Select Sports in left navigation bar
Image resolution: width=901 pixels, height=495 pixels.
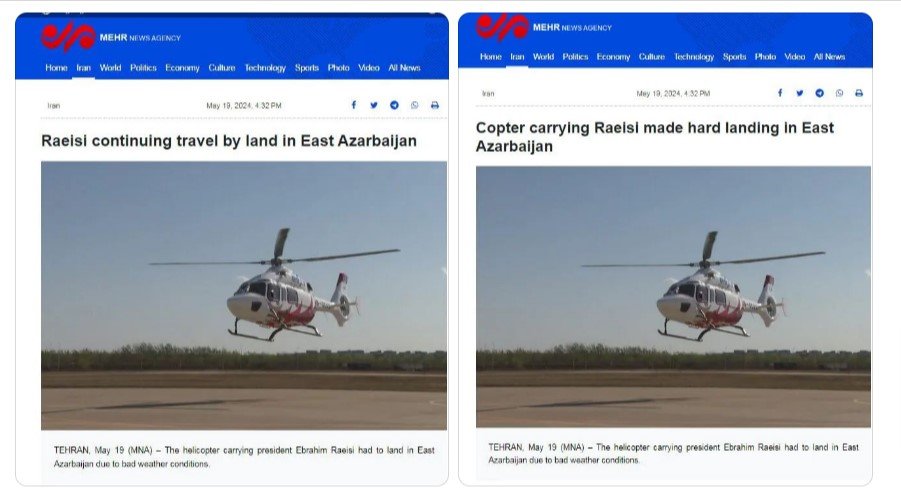coord(307,68)
